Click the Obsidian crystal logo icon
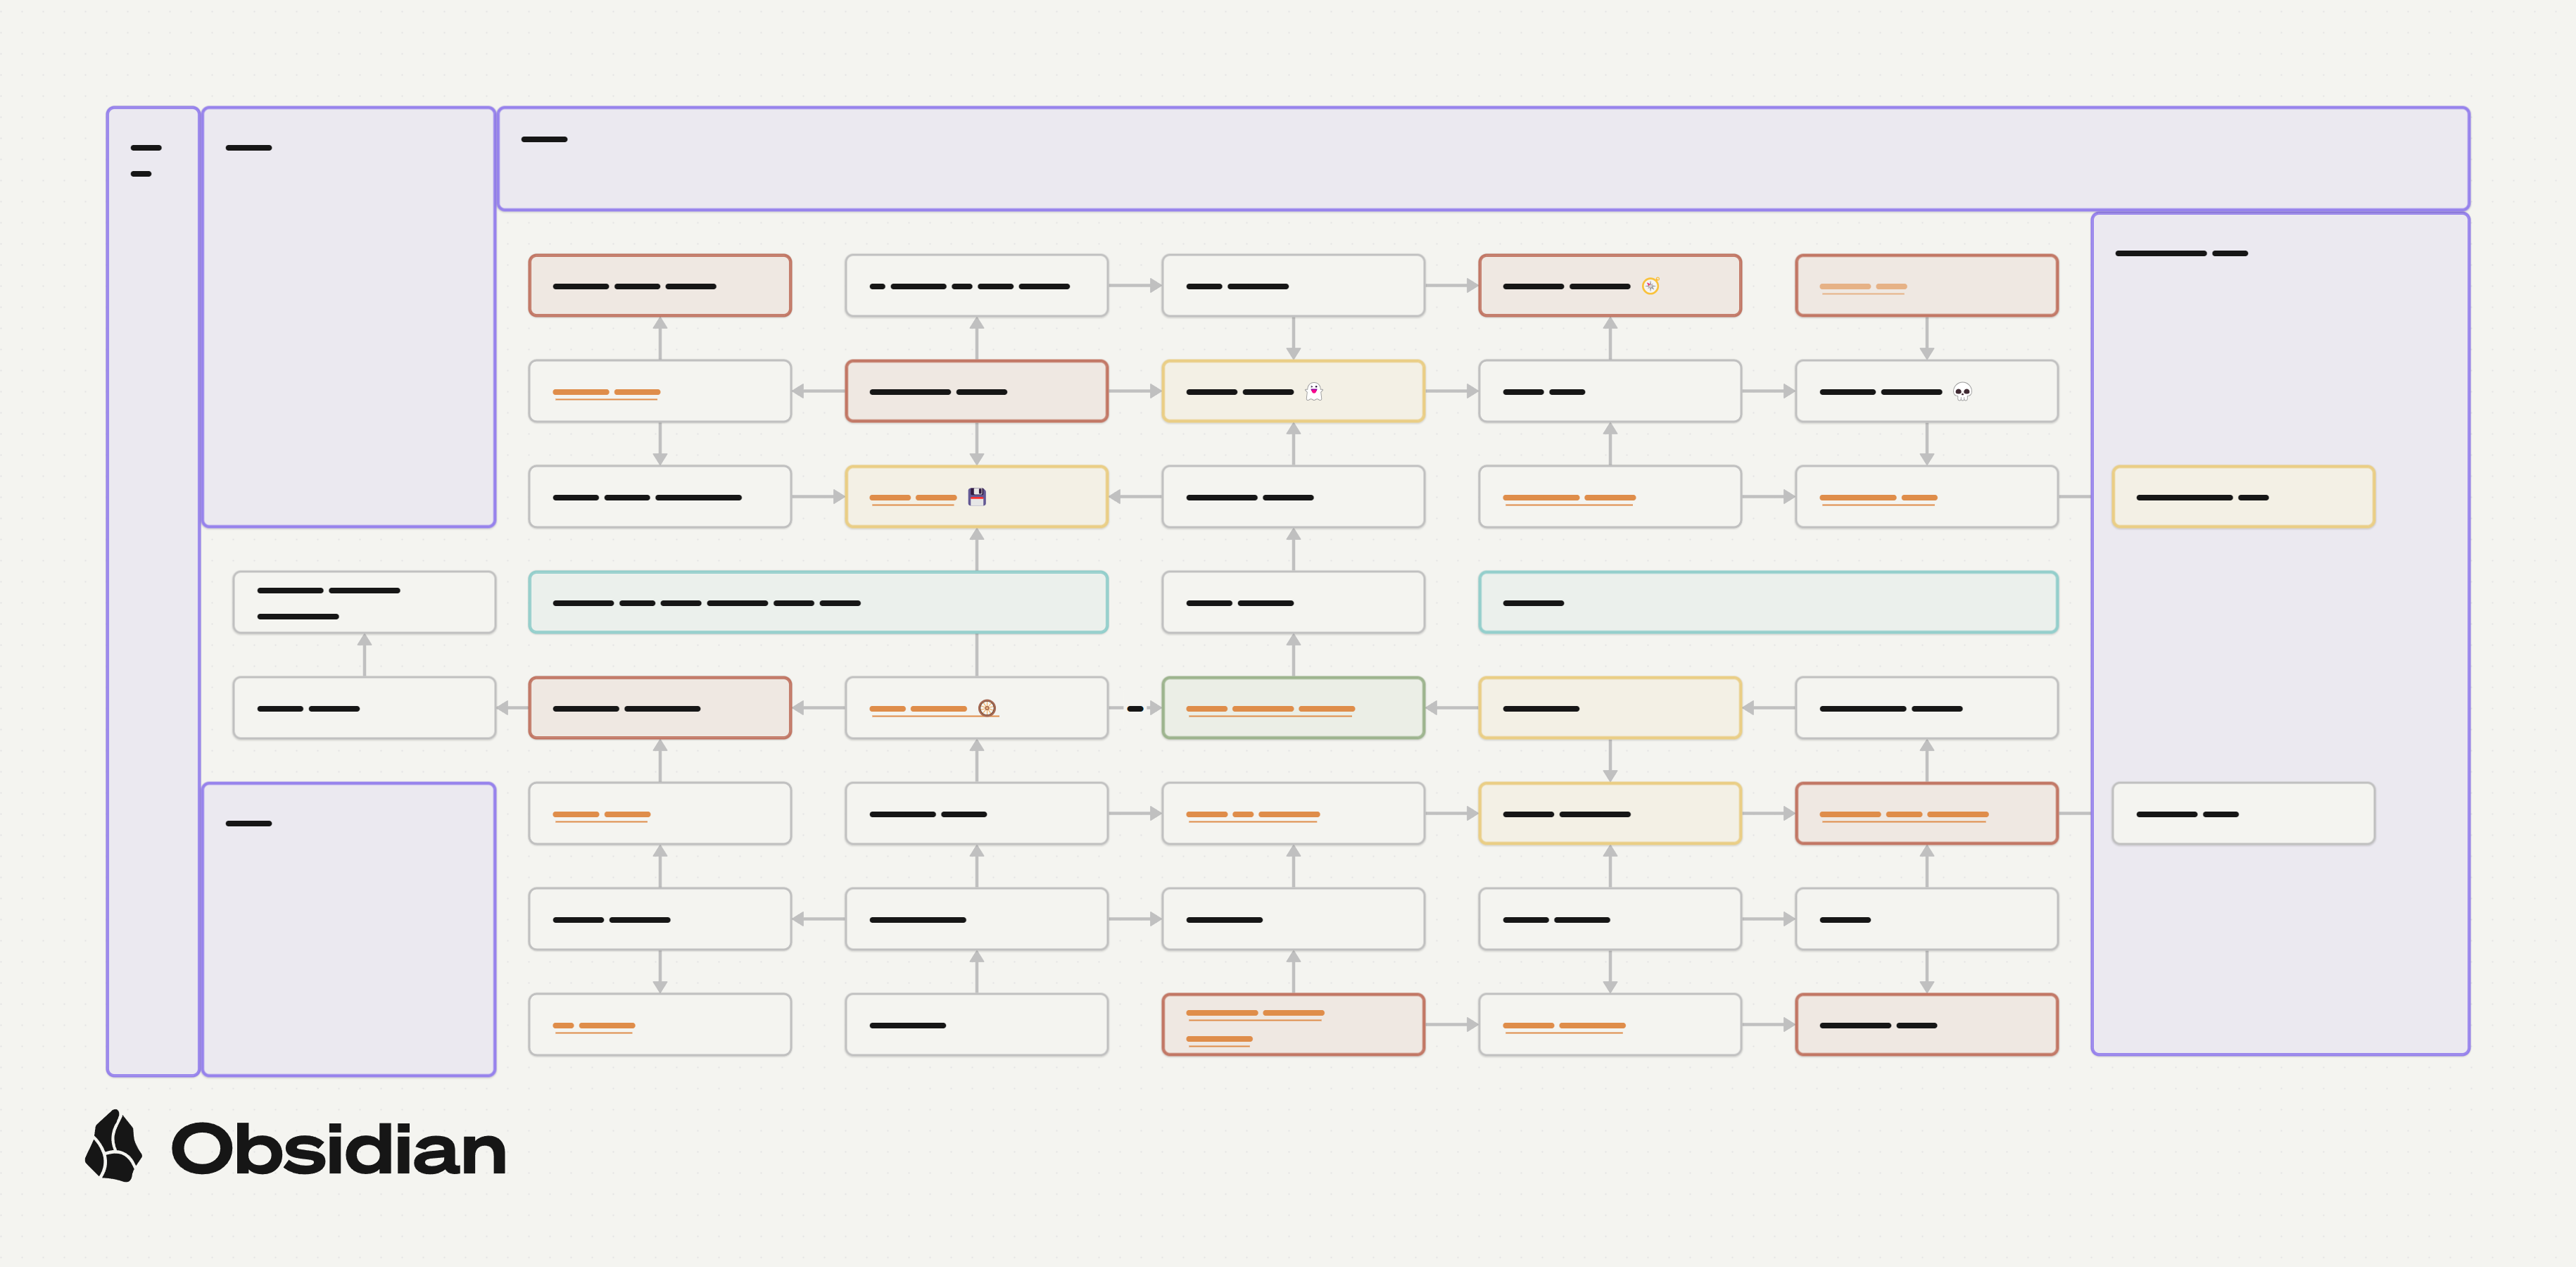 click(x=113, y=1146)
